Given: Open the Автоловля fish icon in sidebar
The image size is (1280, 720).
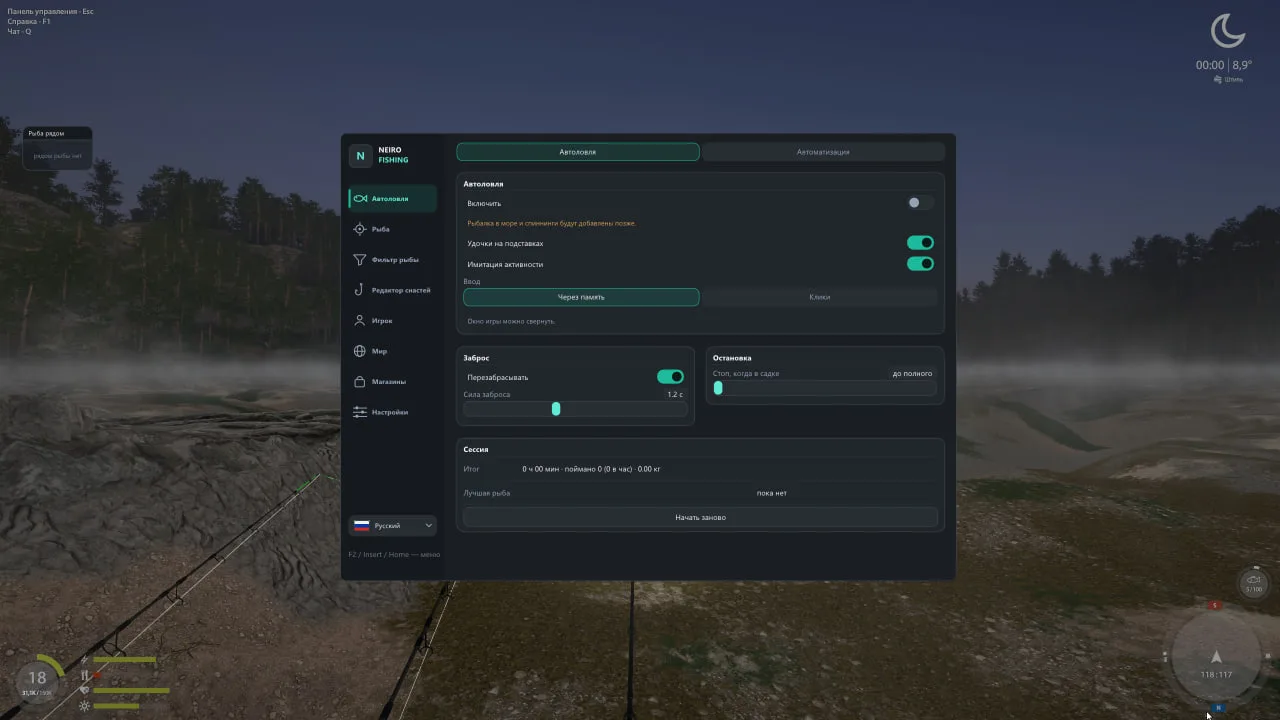Looking at the screenshot, I should tap(361, 198).
